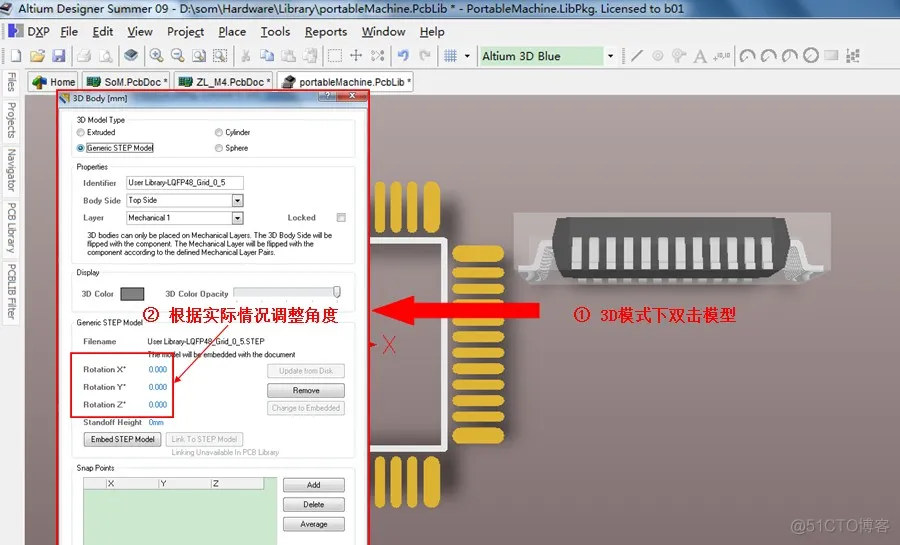Click the Standoff Height 0mm value
The width and height of the screenshot is (900, 545).
pos(156,422)
